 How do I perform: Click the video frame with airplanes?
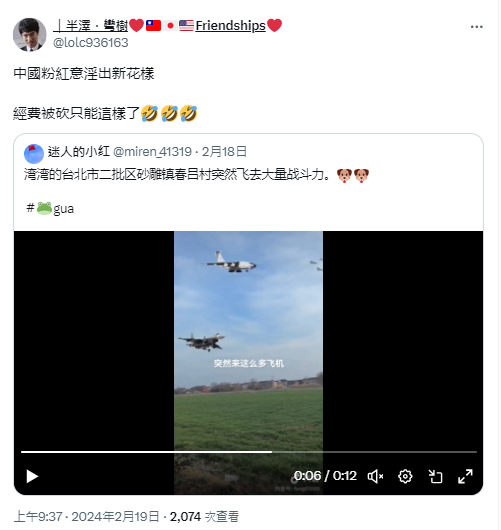(248, 338)
